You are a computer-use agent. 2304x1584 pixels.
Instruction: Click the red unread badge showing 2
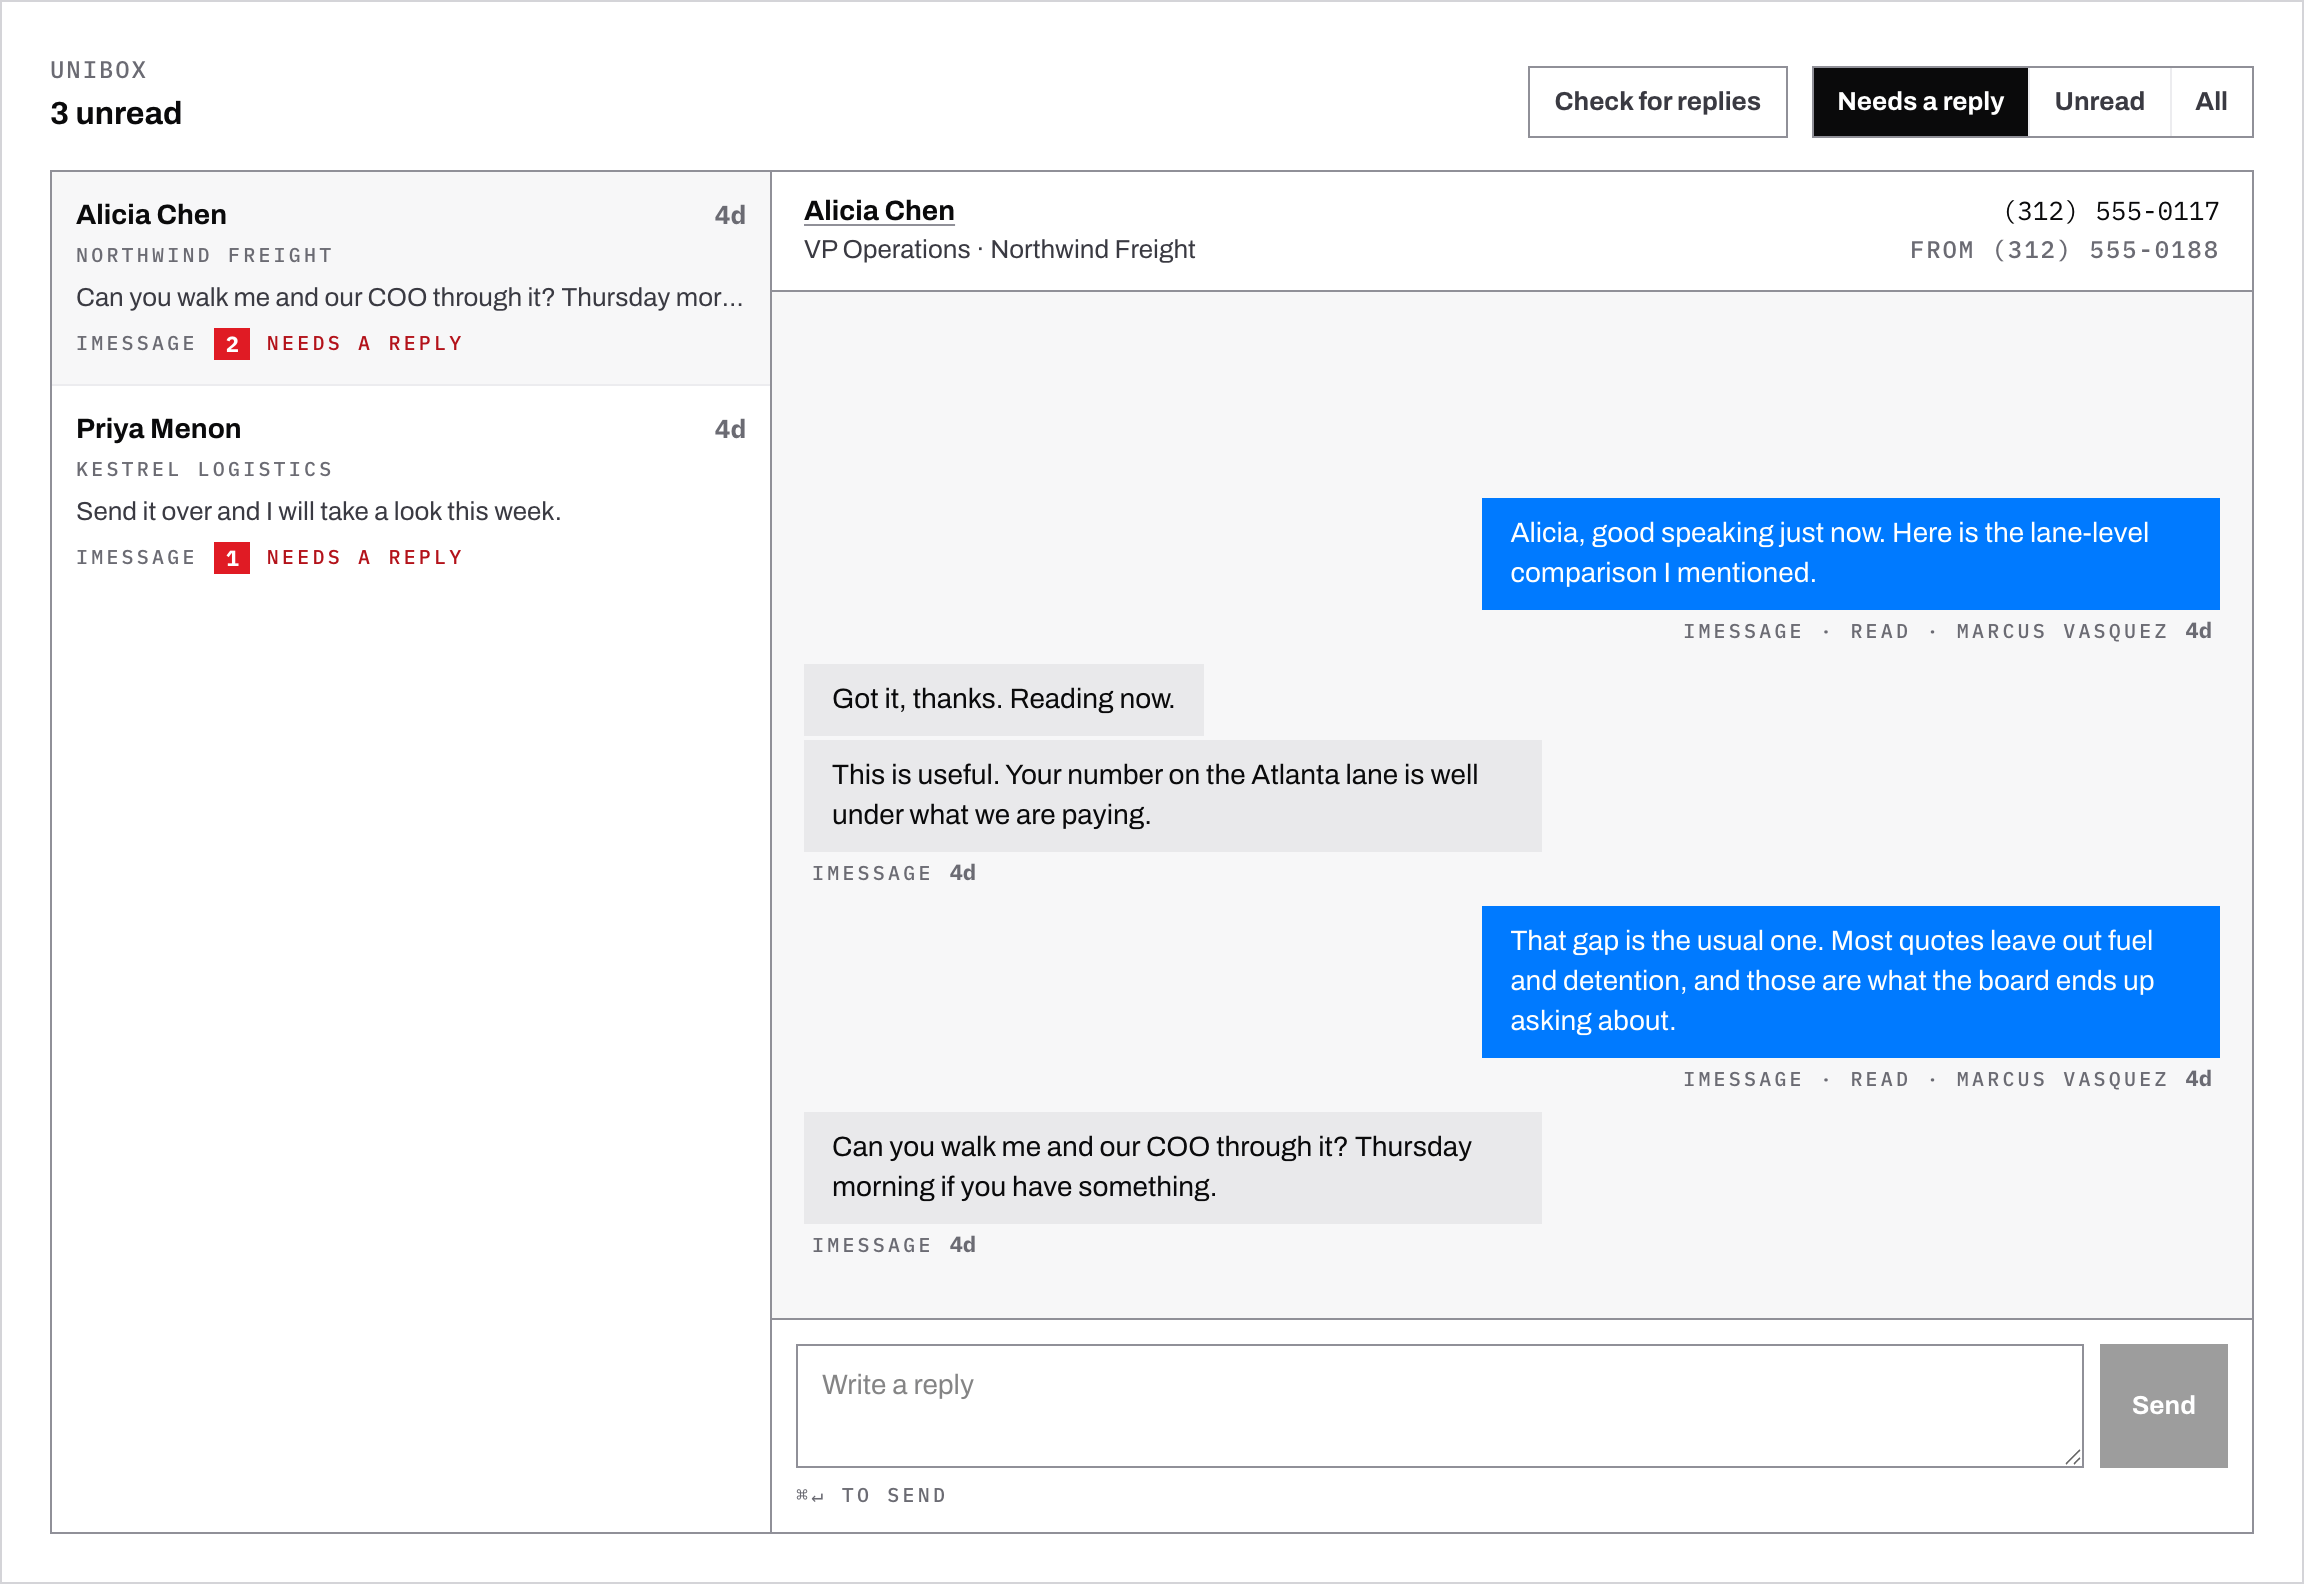[x=232, y=344]
